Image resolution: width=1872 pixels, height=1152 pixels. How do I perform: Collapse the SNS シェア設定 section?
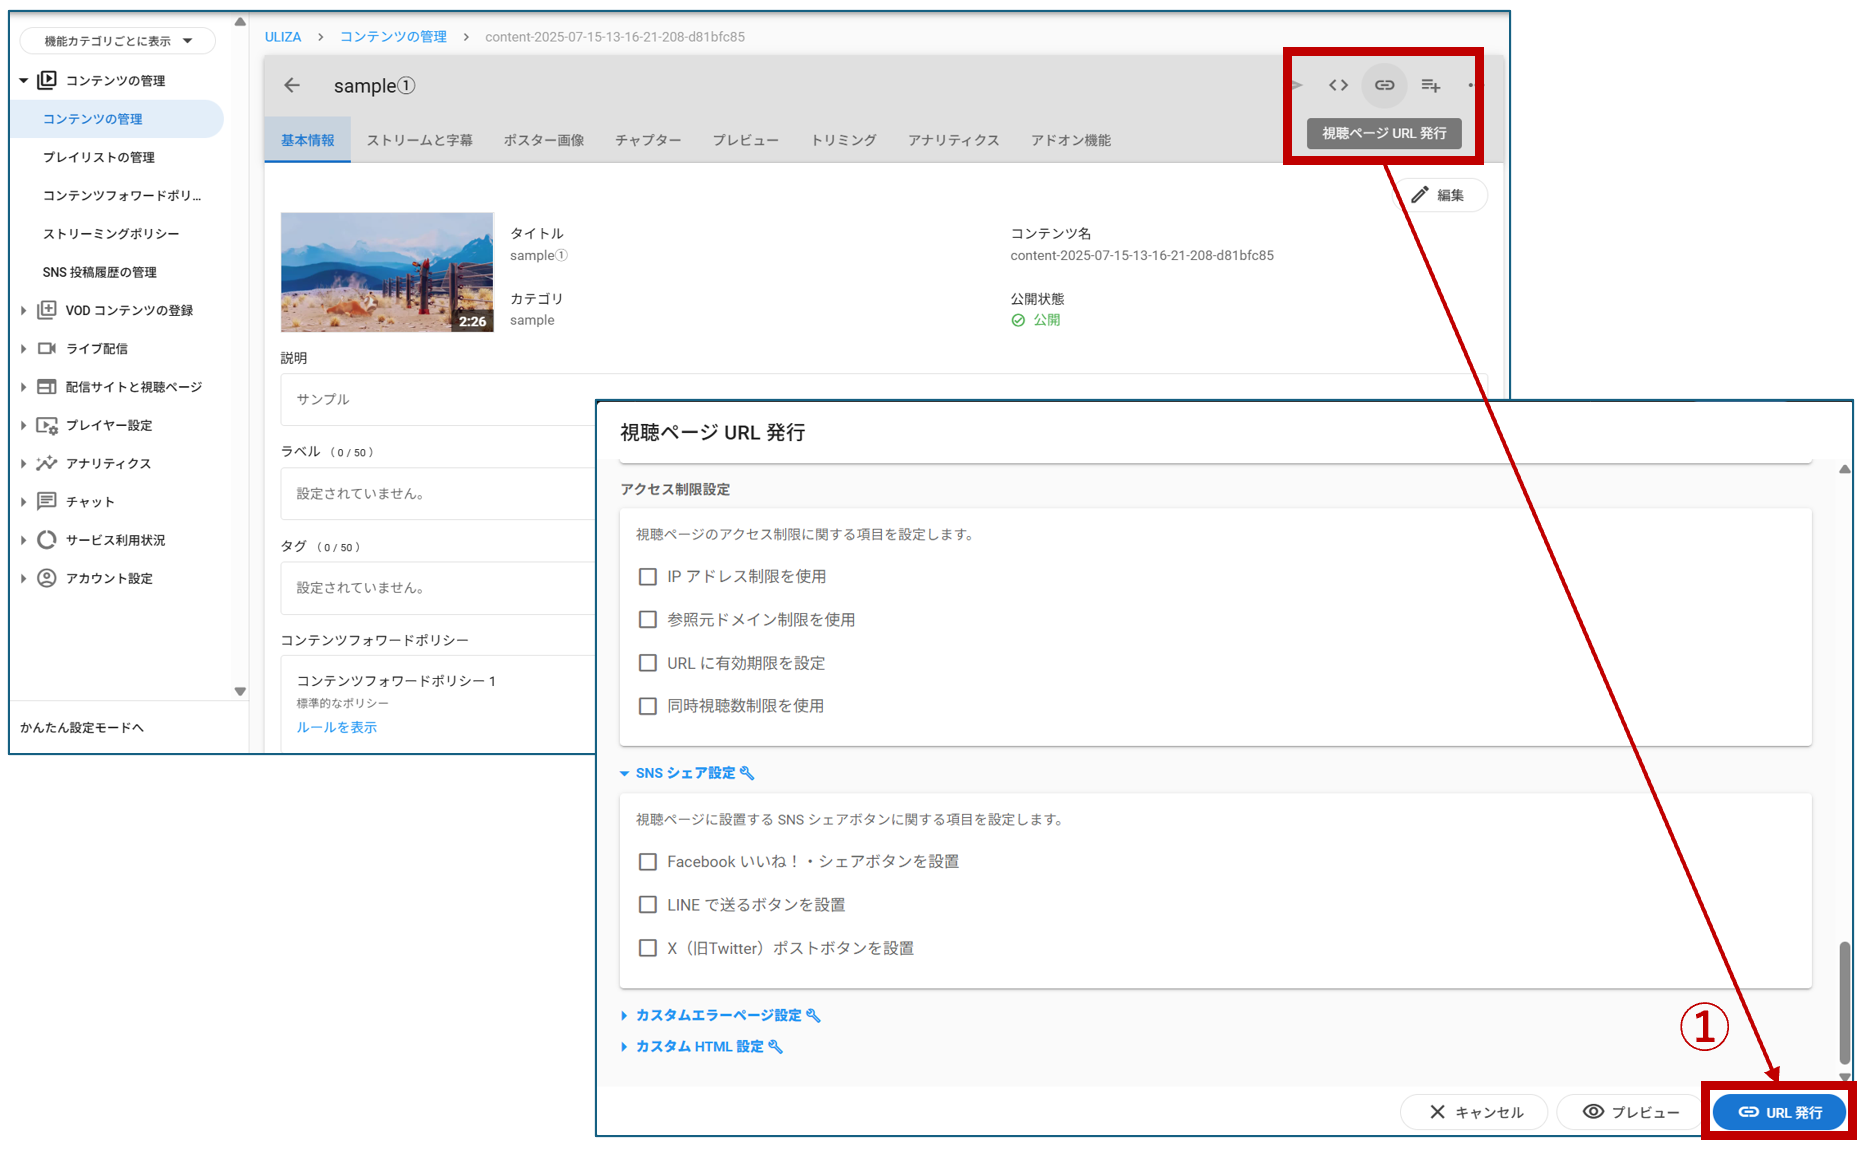coord(685,774)
